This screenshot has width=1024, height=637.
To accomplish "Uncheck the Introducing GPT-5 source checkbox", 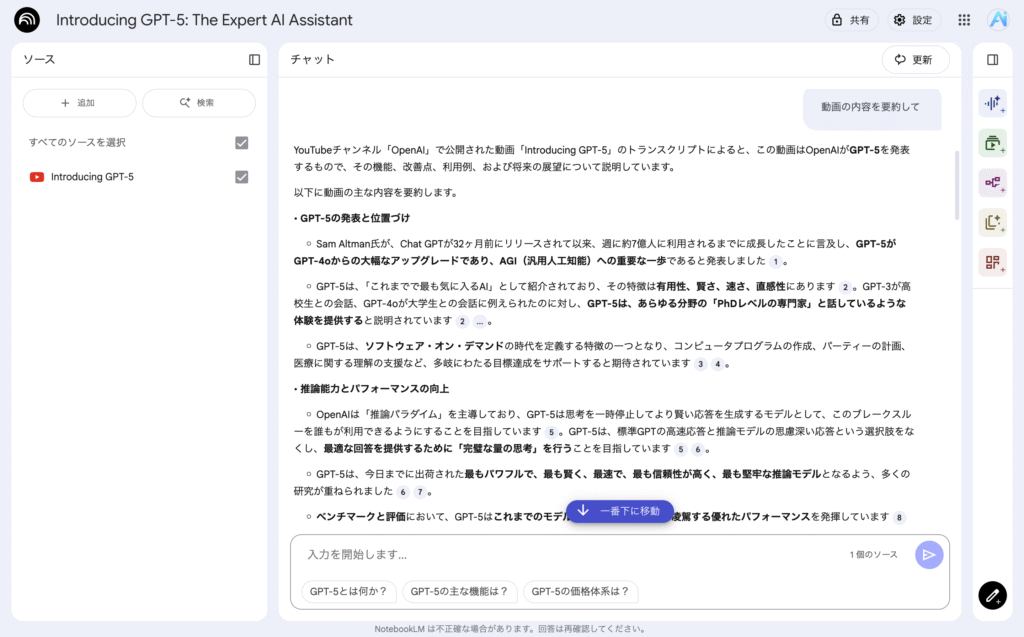I will pos(242,176).
